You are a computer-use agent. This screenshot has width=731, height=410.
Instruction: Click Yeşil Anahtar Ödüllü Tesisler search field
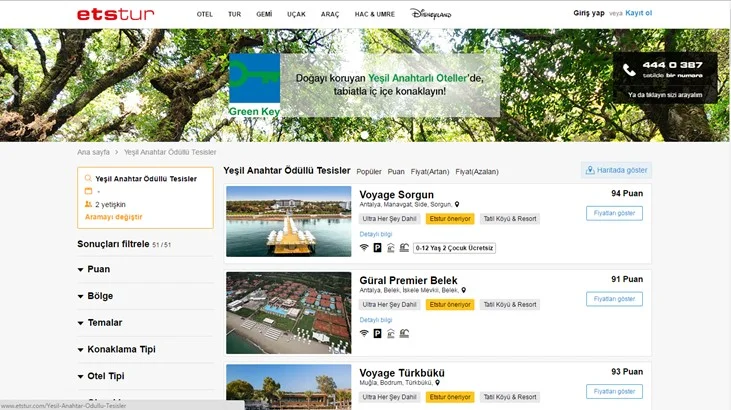146,179
